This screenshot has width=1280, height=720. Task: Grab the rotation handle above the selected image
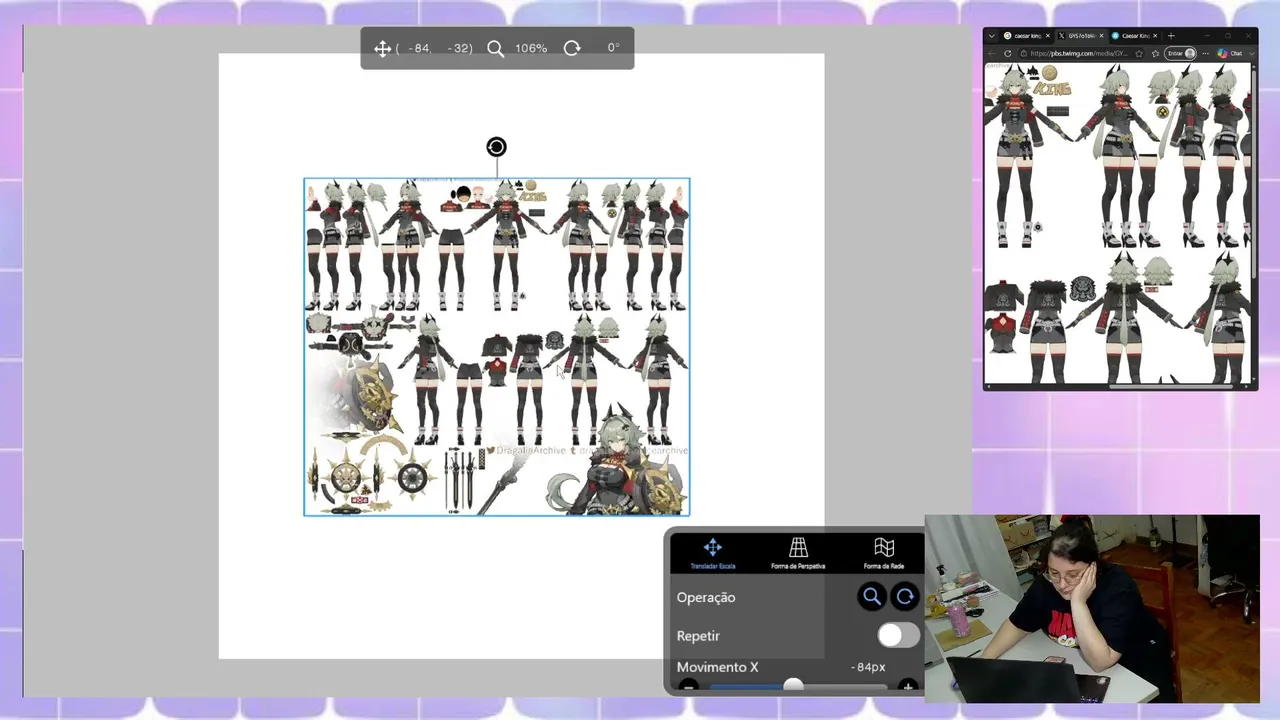(x=496, y=147)
